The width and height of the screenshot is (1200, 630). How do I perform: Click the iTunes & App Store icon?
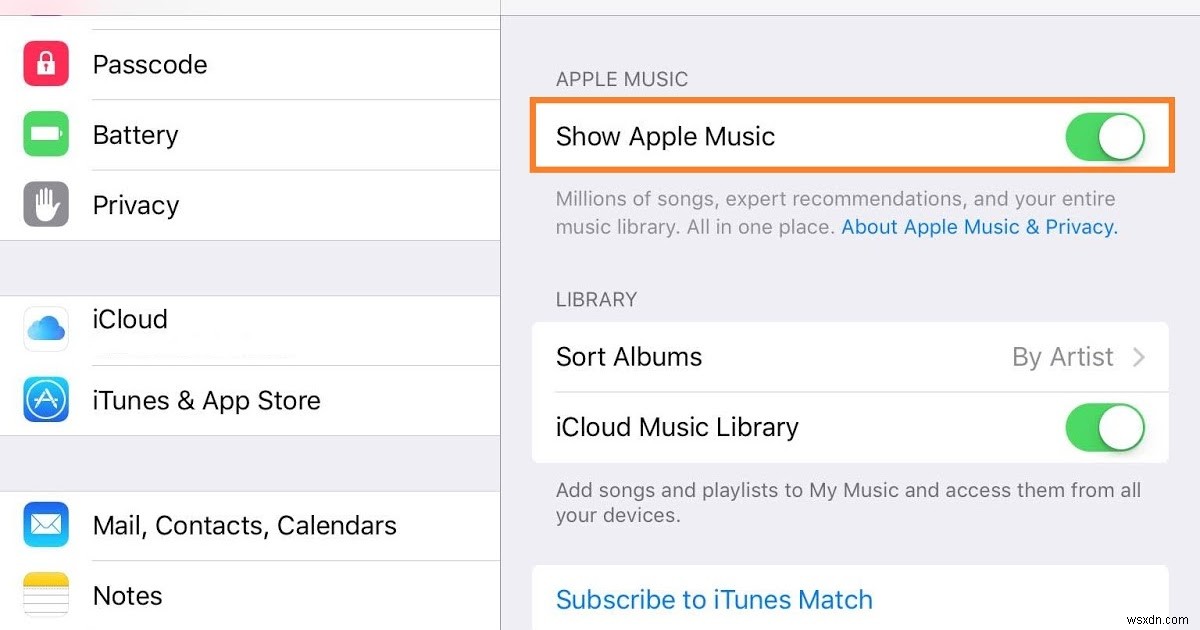(x=45, y=400)
